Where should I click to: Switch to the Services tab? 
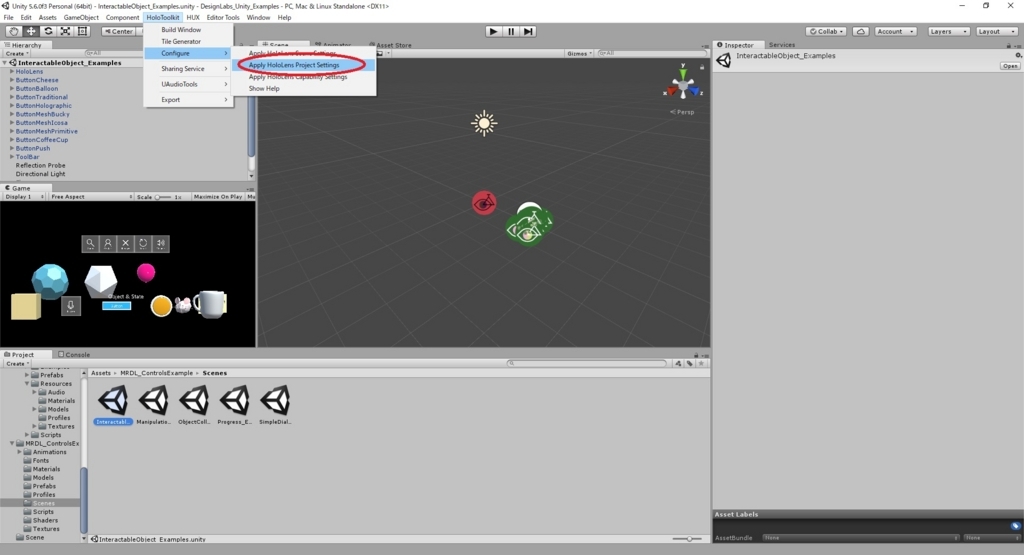point(782,45)
